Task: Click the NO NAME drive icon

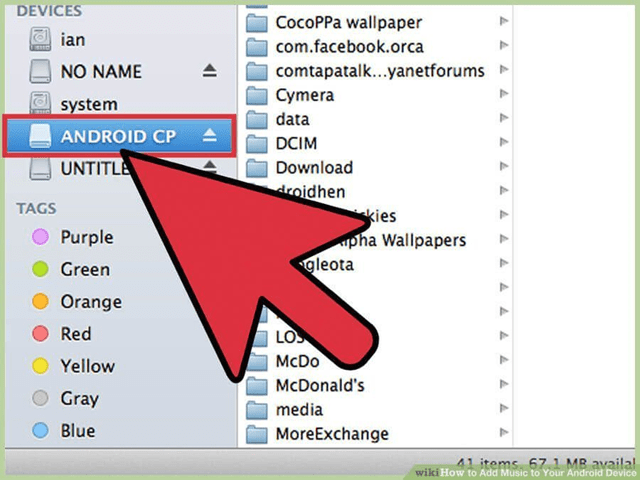Action: pyautogui.click(x=40, y=71)
